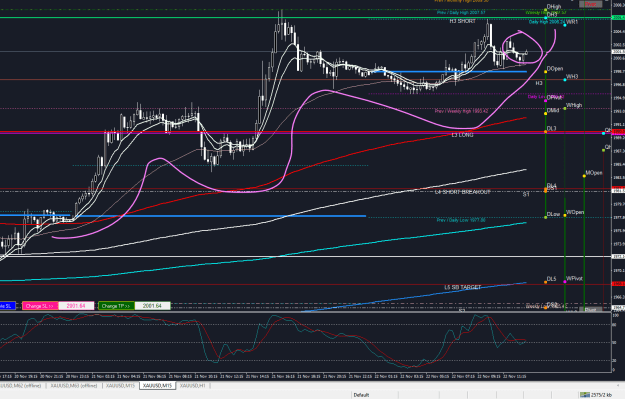Click the yellow marker dot beside DOpen
The image size is (625, 399).
[x=545, y=72]
